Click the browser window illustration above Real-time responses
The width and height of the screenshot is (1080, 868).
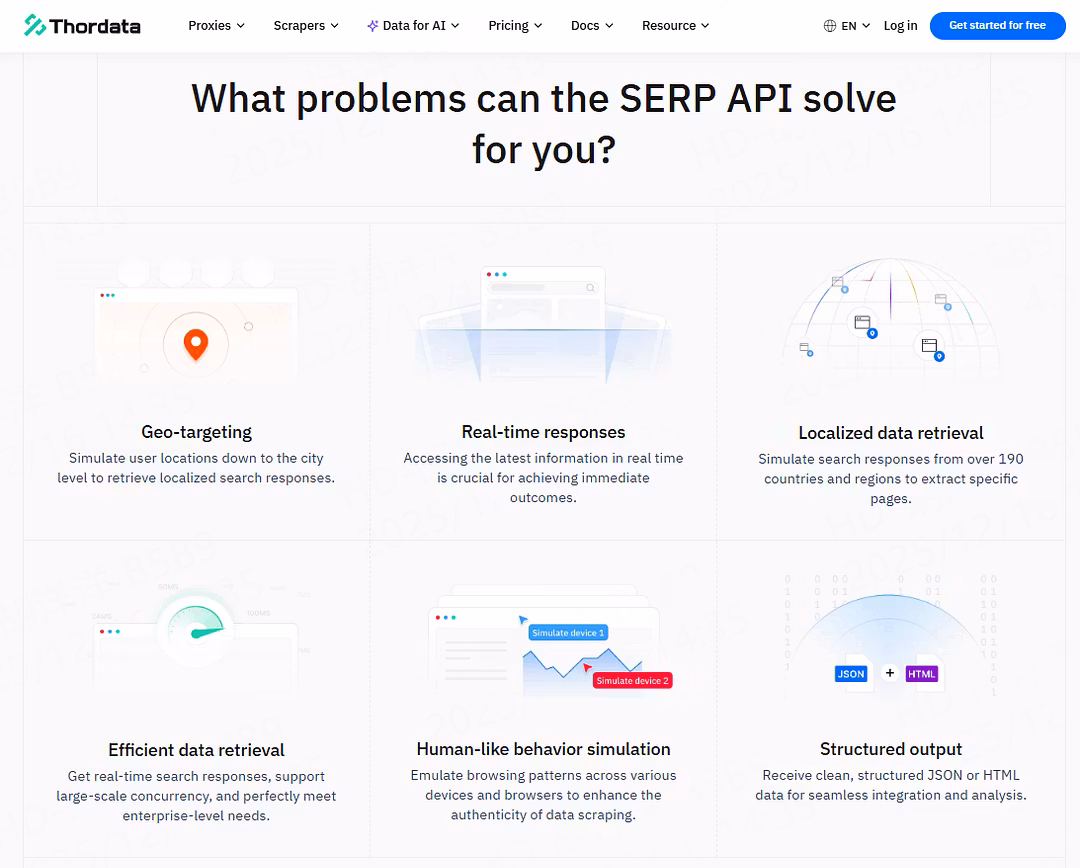543,320
